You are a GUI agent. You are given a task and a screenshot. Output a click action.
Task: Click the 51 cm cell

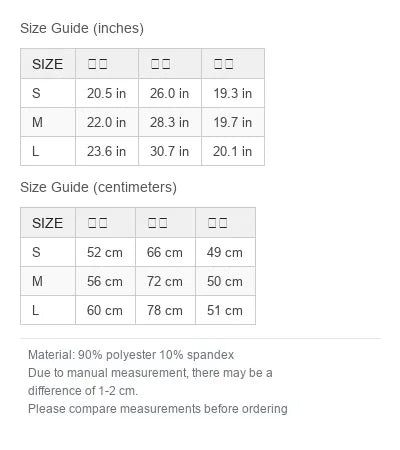click(225, 310)
